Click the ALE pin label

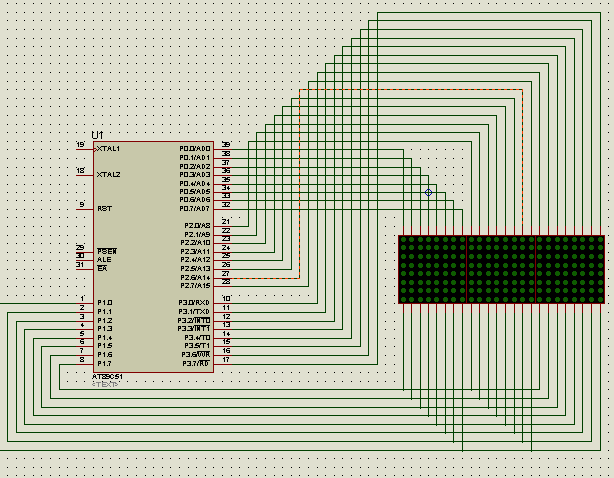(x=104, y=260)
